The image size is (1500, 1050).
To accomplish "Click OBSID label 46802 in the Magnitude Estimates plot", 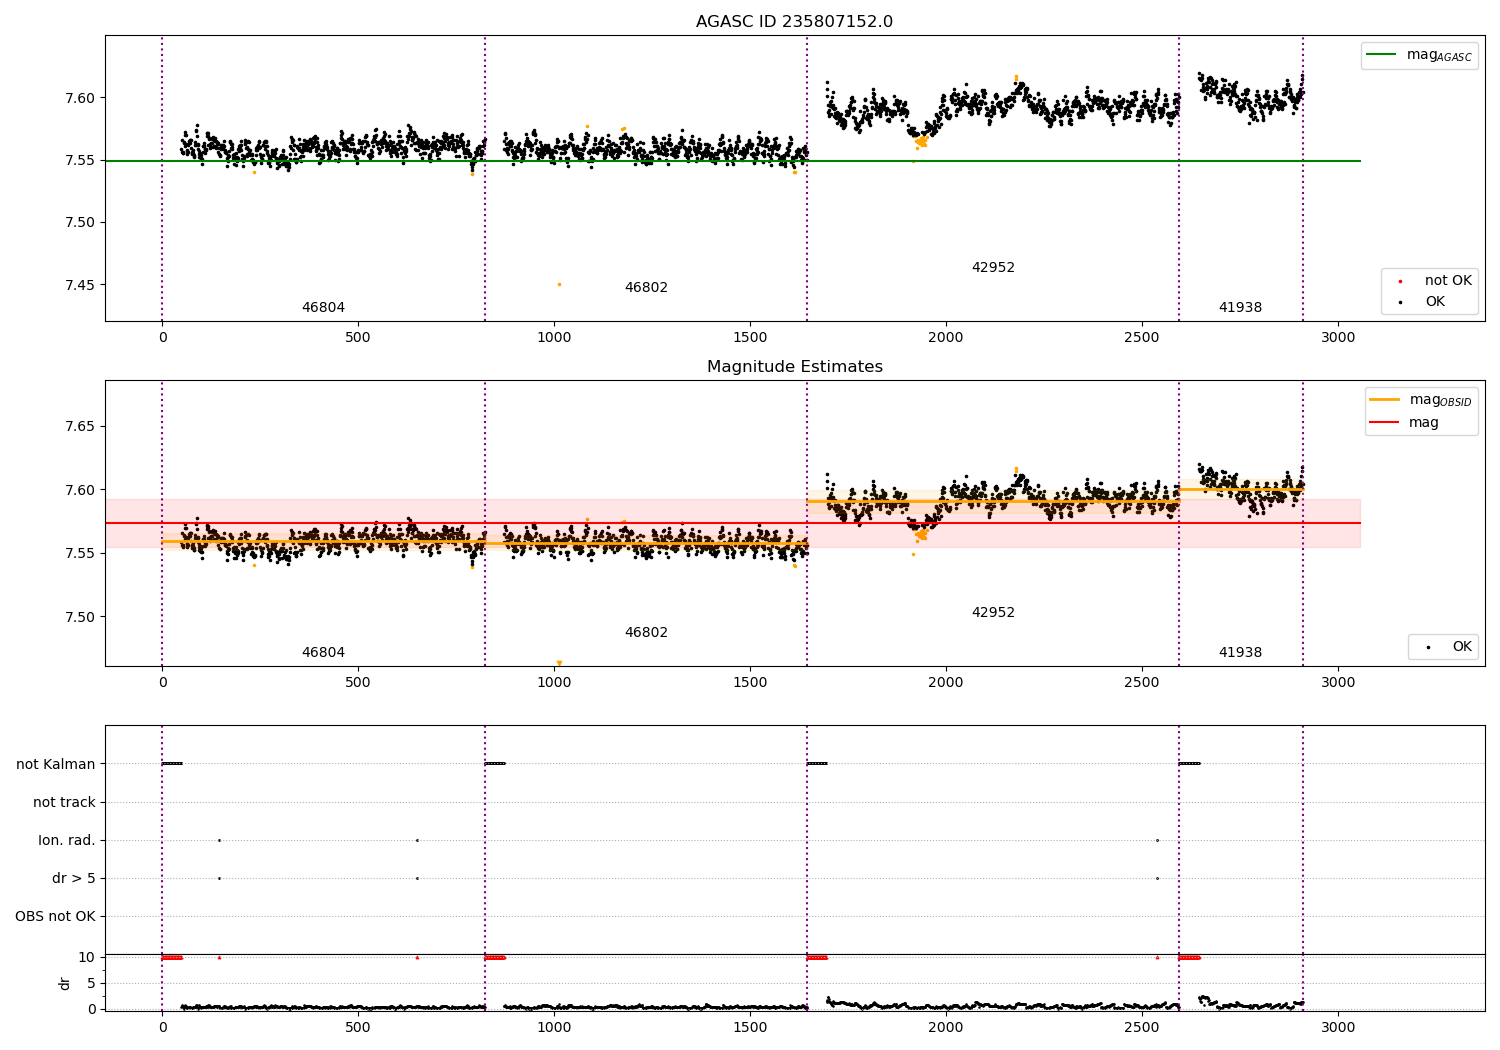I will pos(646,633).
